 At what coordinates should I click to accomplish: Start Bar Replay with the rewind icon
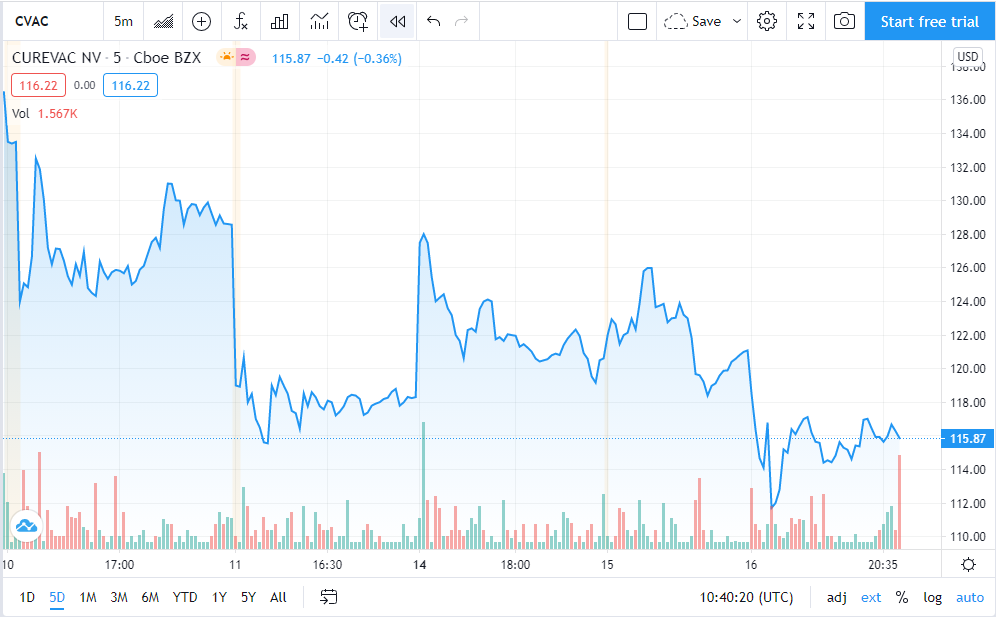pos(397,21)
